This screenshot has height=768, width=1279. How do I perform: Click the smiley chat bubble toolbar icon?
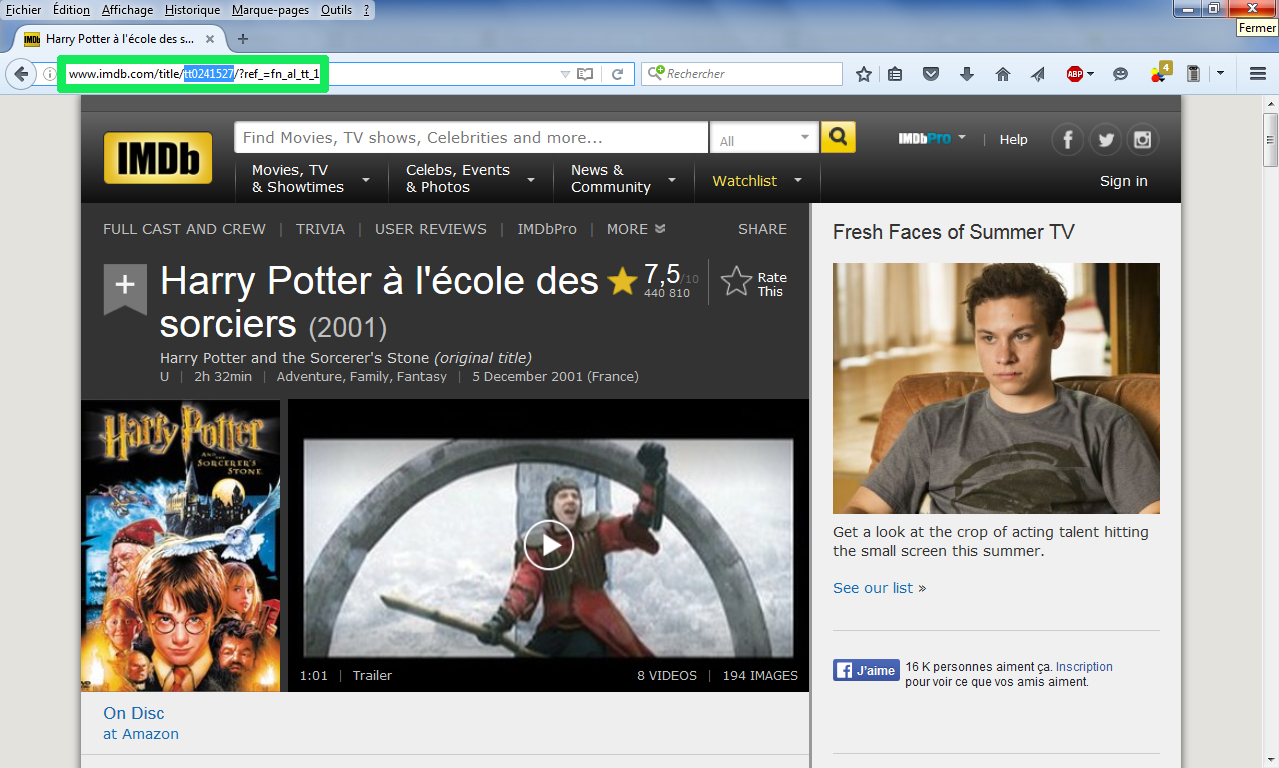pos(1121,74)
